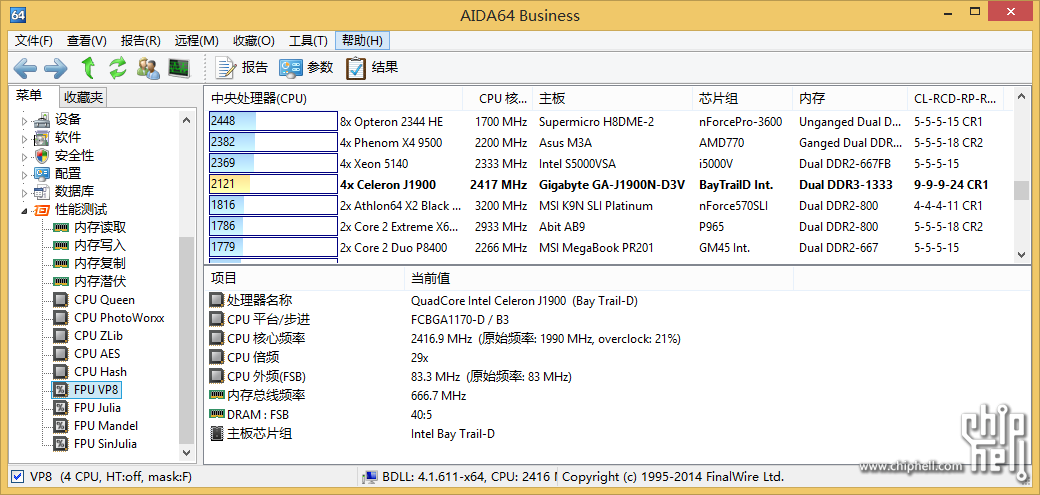The image size is (1040, 495).
Task: Select the CPU PhotoWorxx chip icon
Action: tap(60, 318)
